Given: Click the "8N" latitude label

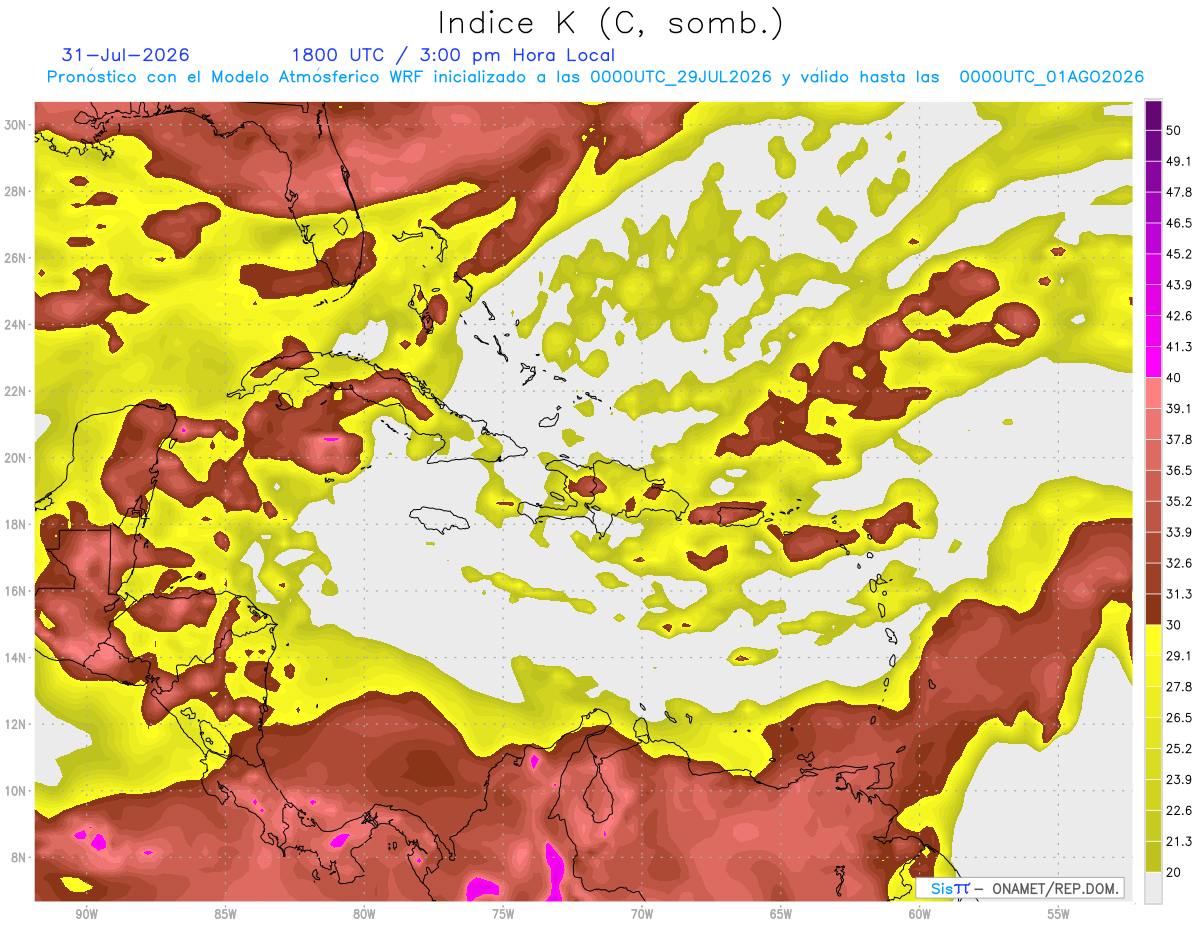Looking at the screenshot, I should (18, 857).
